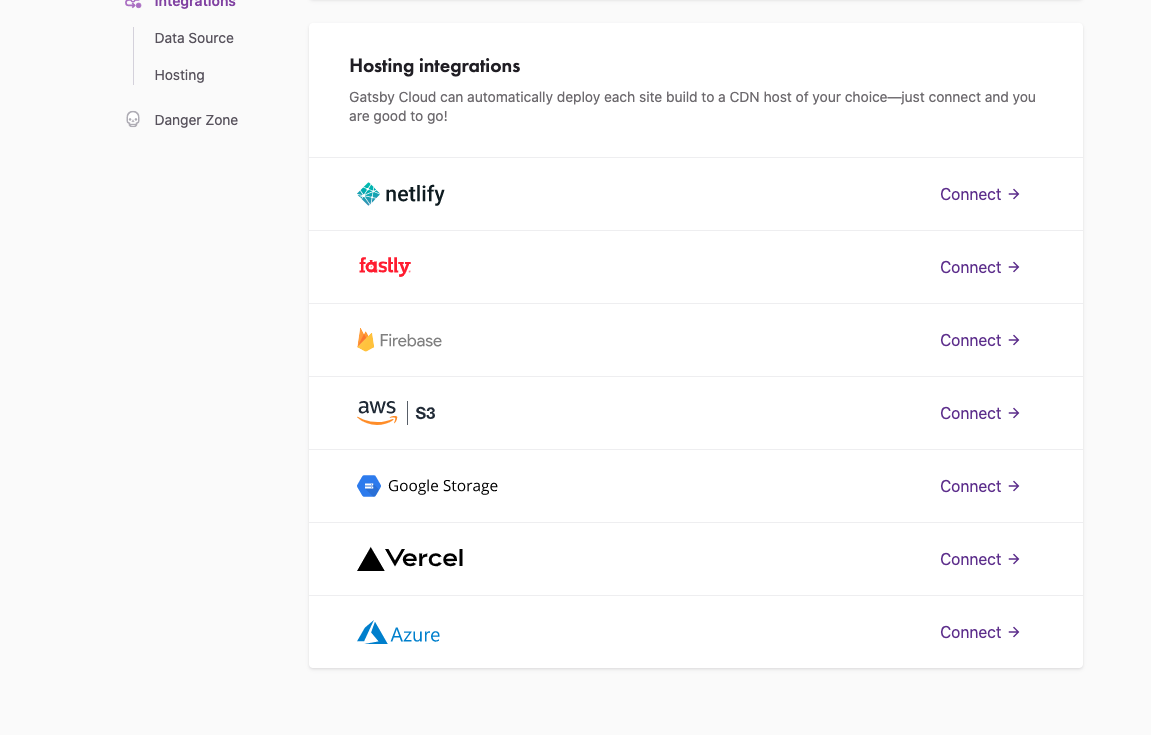Connect the Vercel integration

pyautogui.click(x=979, y=559)
